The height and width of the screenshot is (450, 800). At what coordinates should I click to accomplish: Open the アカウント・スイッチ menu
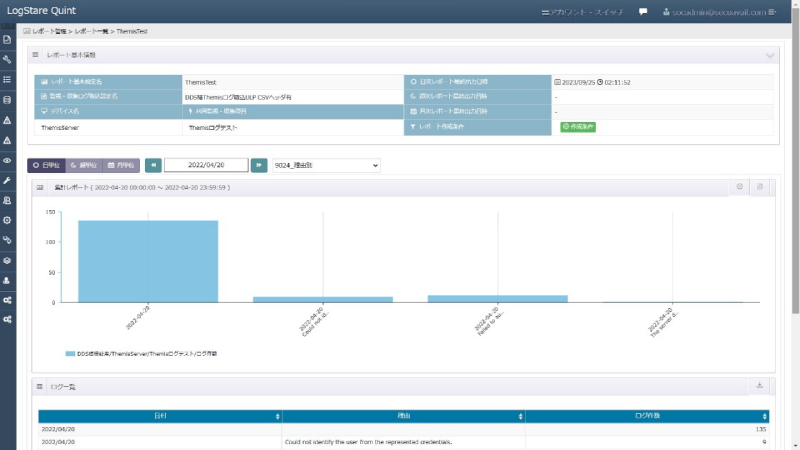[x=582, y=12]
